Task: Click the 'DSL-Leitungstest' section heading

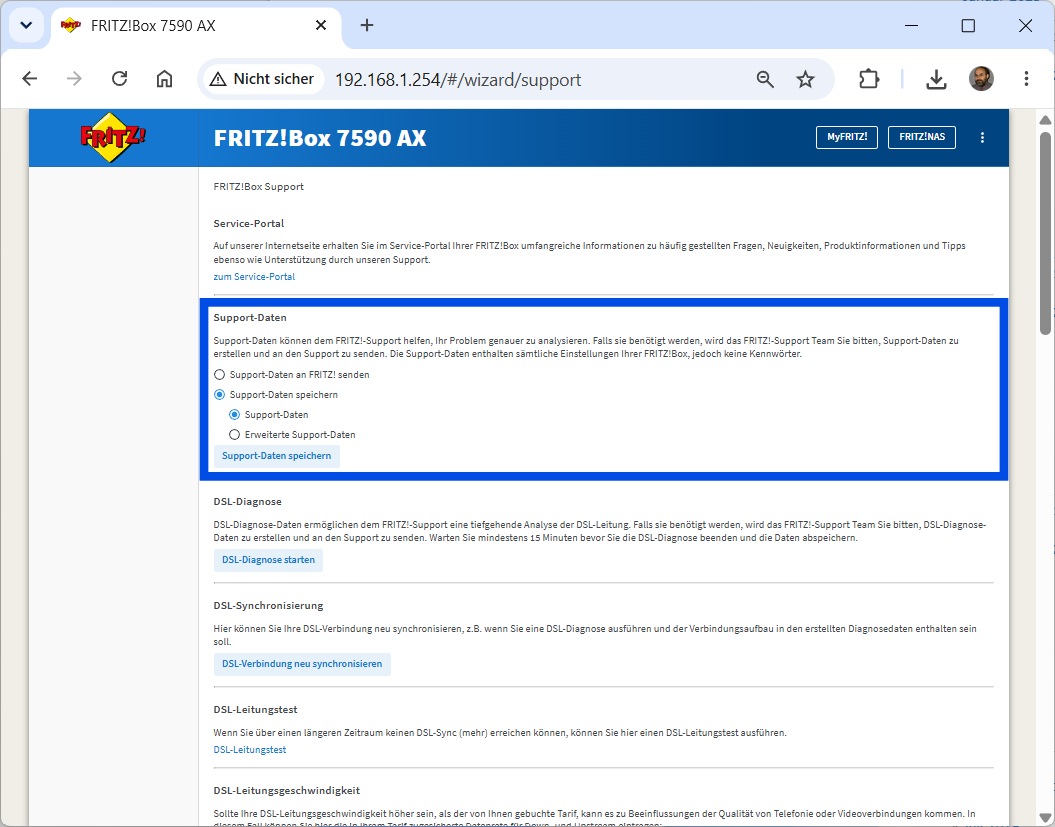Action: [x=255, y=710]
